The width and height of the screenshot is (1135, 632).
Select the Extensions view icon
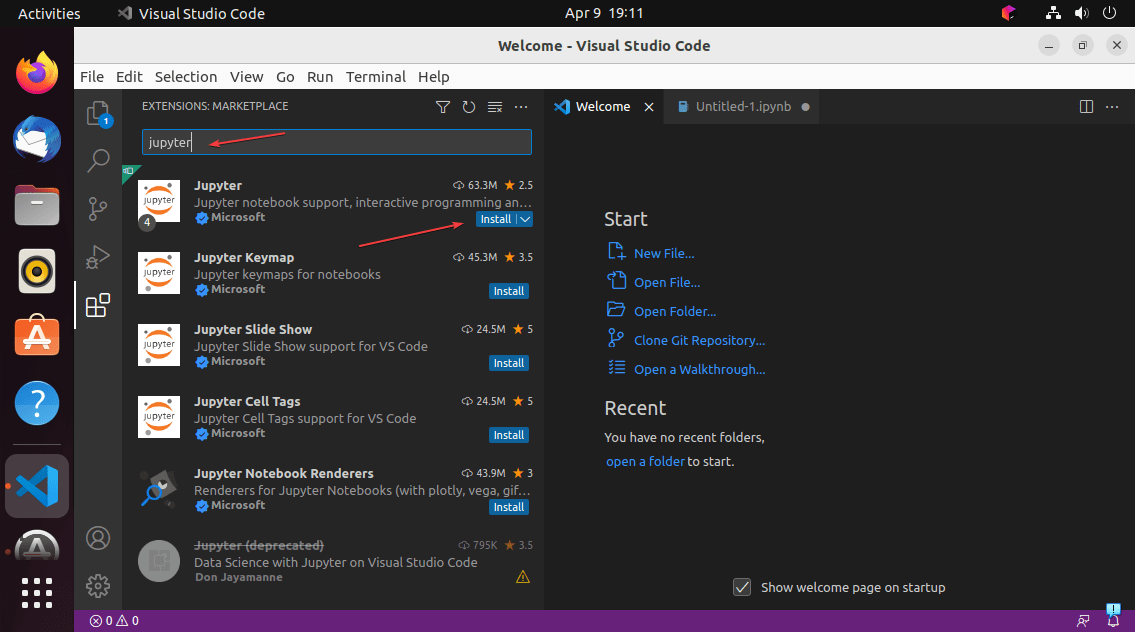(x=98, y=305)
